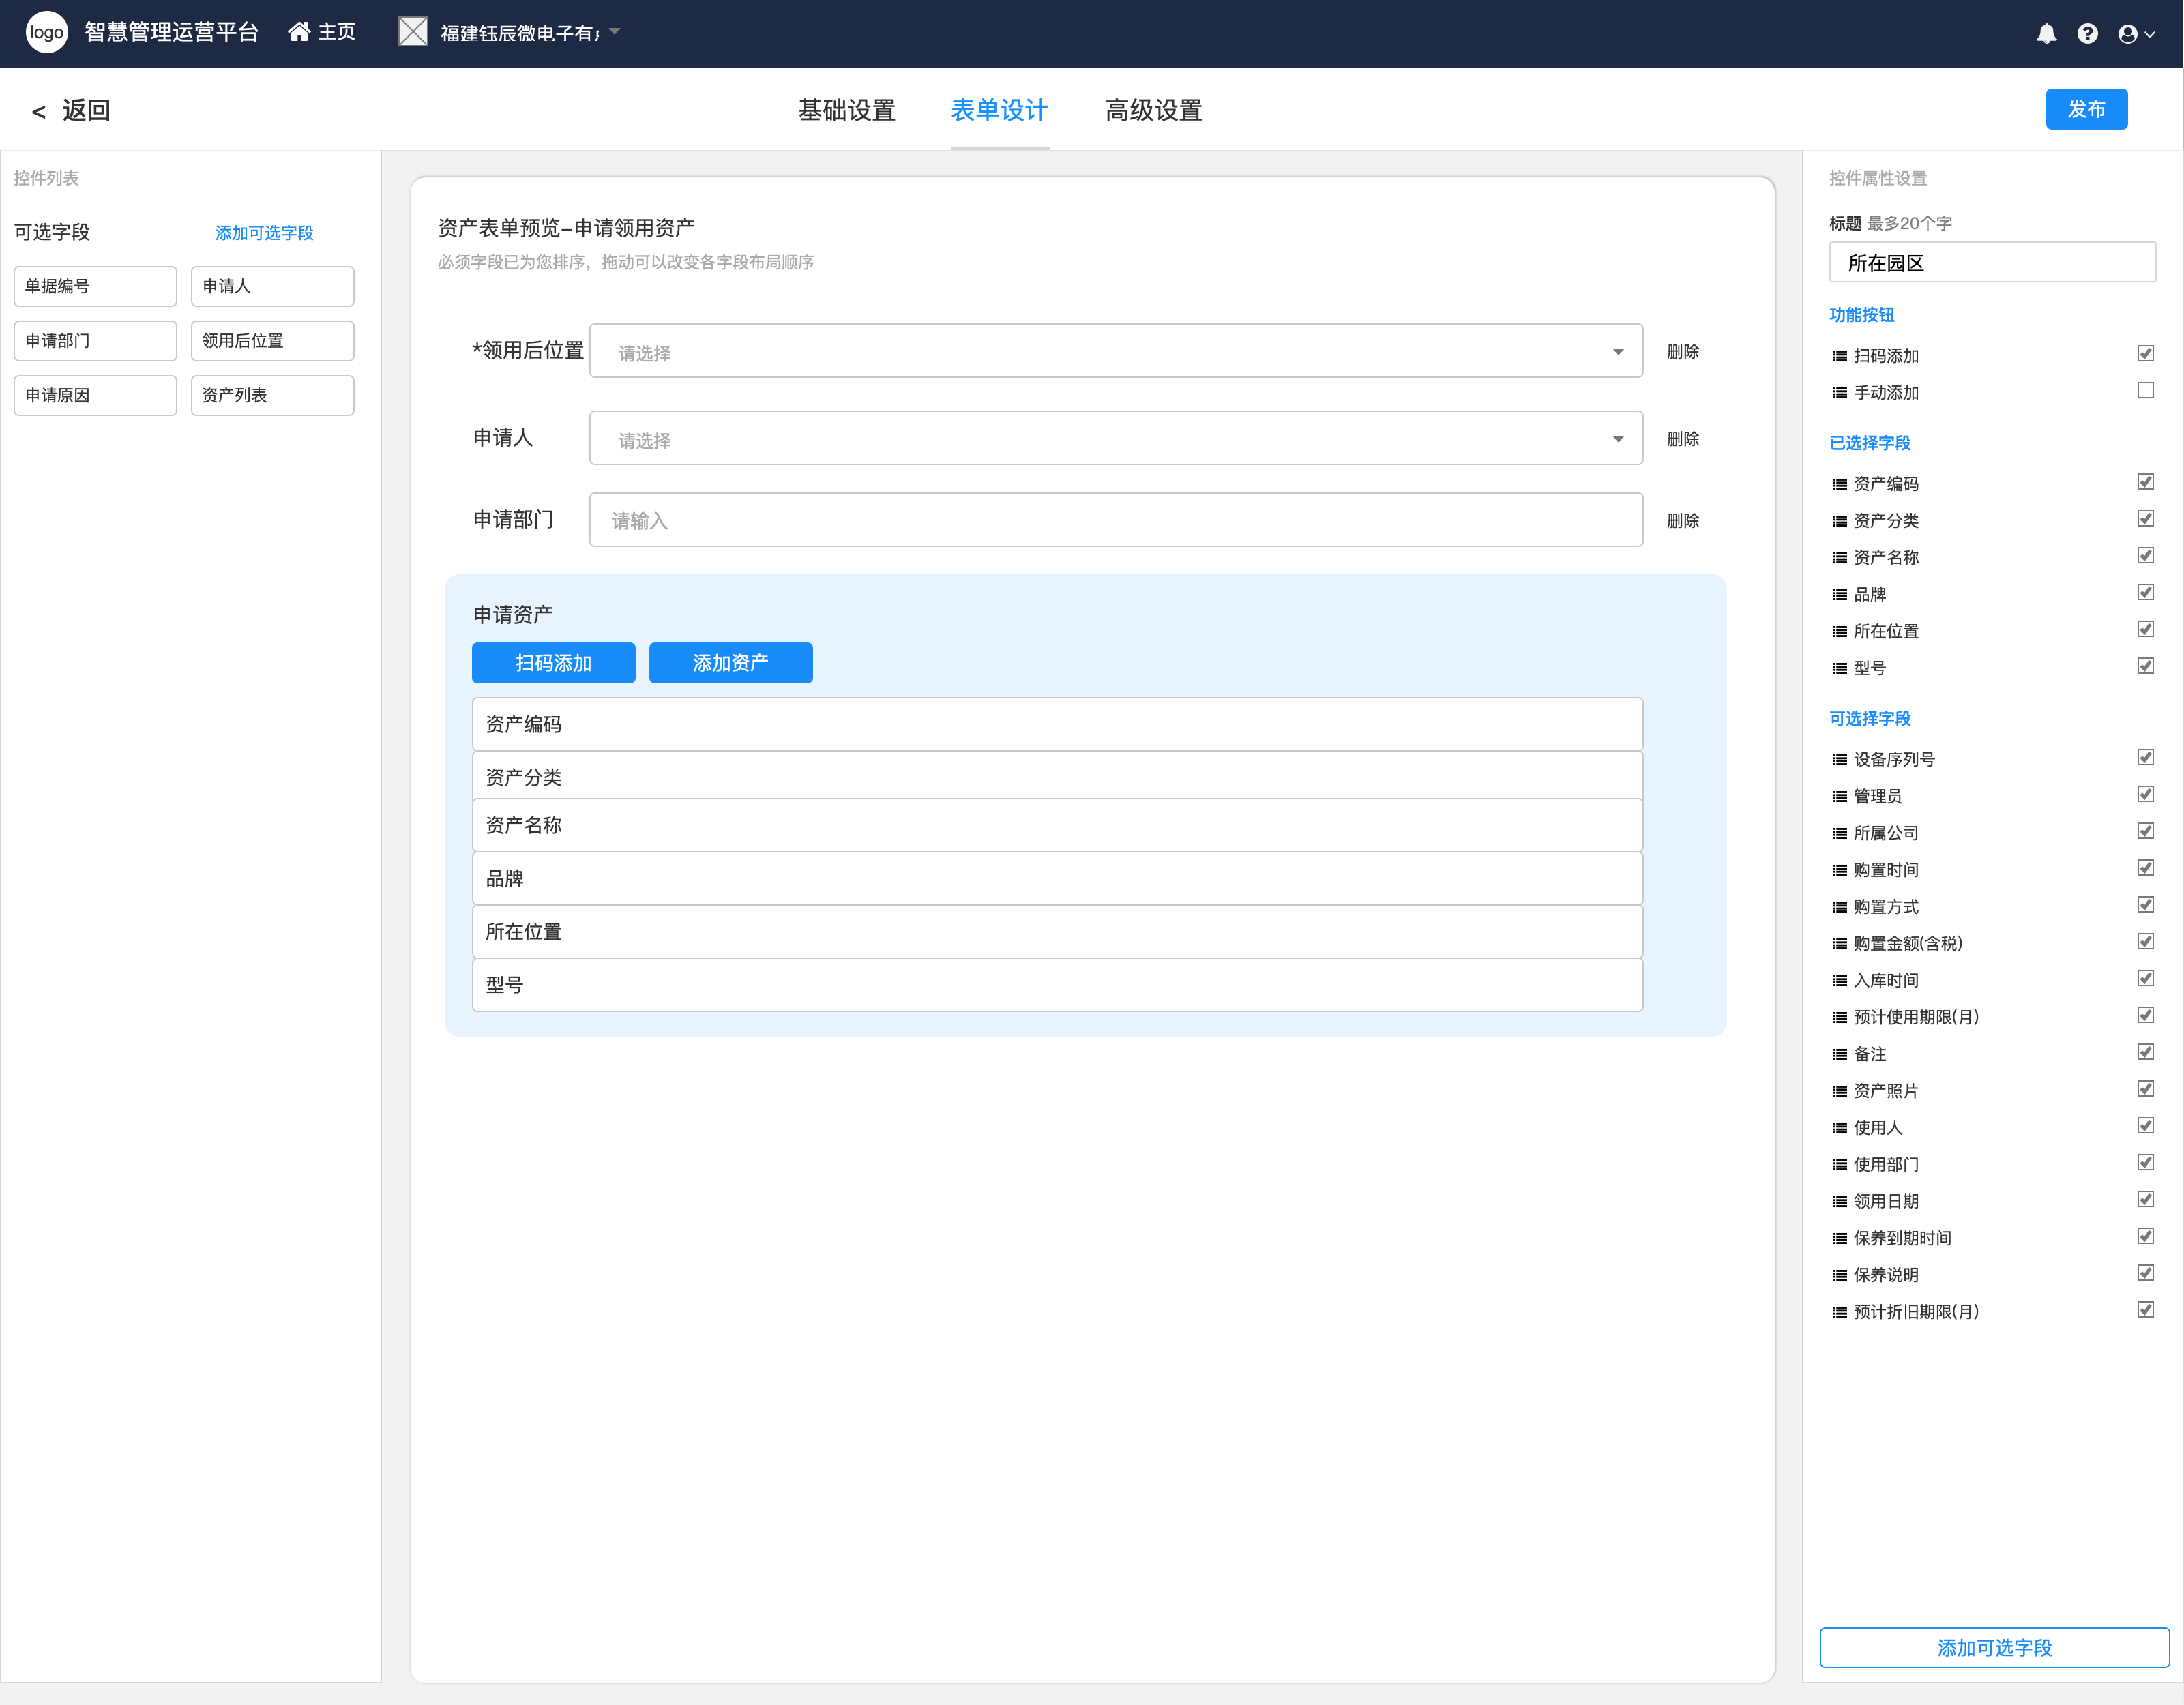Click the 扫码添加 blue button
This screenshot has width=2184, height=1705.
(553, 663)
